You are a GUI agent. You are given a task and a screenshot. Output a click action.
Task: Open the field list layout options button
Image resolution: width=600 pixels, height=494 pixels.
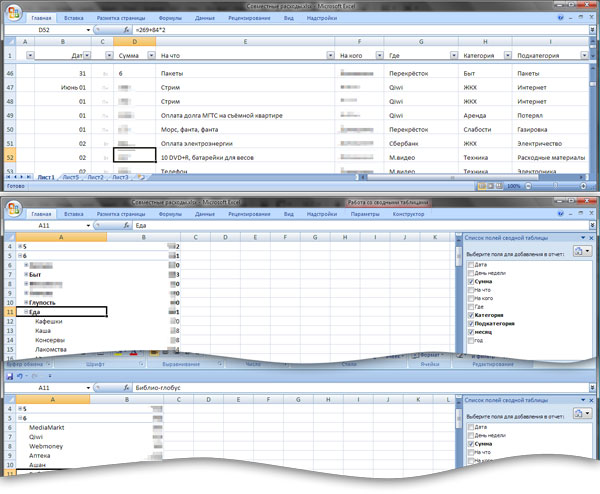pyautogui.click(x=583, y=254)
